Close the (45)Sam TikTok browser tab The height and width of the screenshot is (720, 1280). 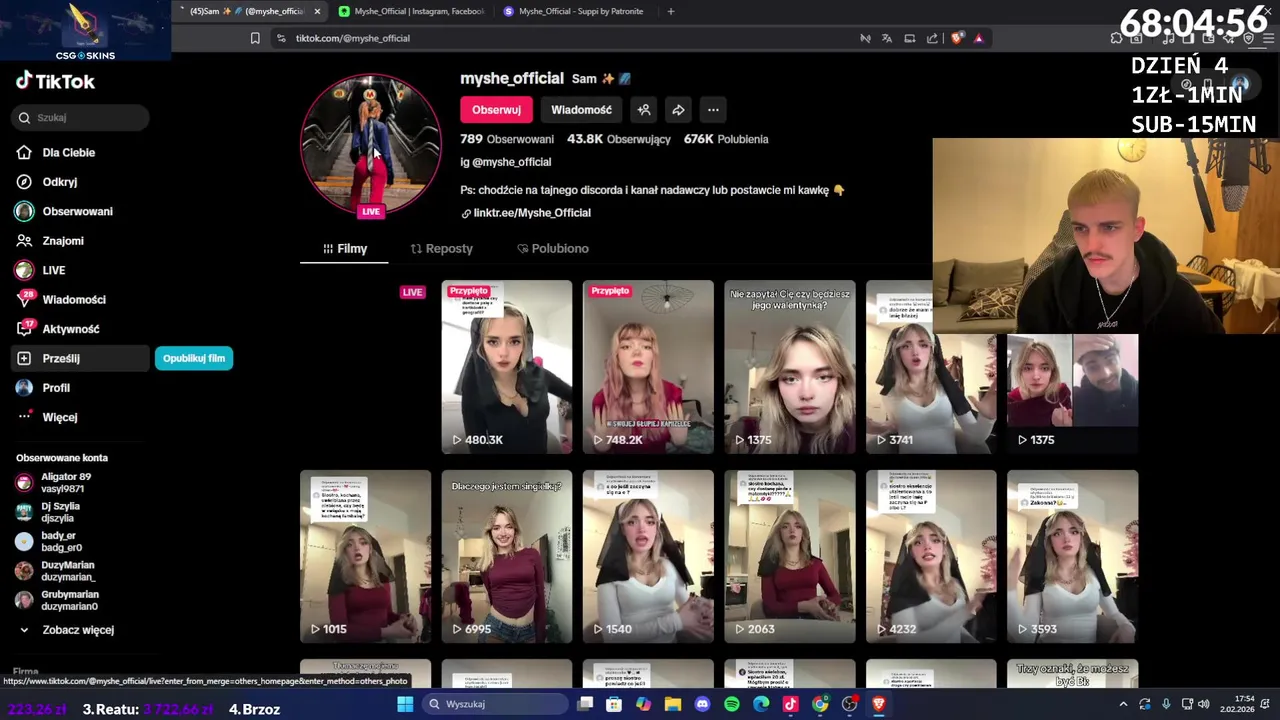[x=317, y=11]
